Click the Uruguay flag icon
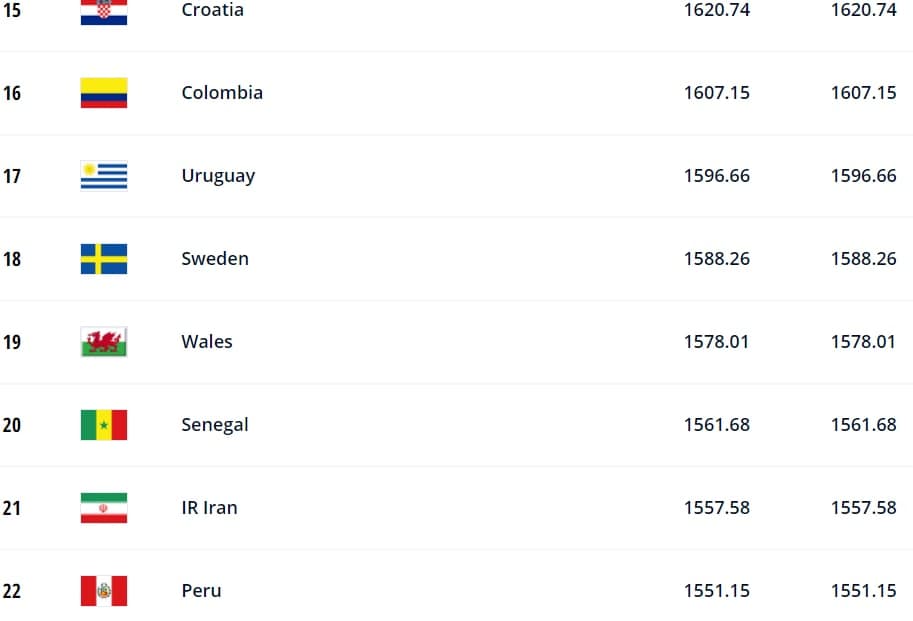This screenshot has height=621, width=913. coord(104,176)
